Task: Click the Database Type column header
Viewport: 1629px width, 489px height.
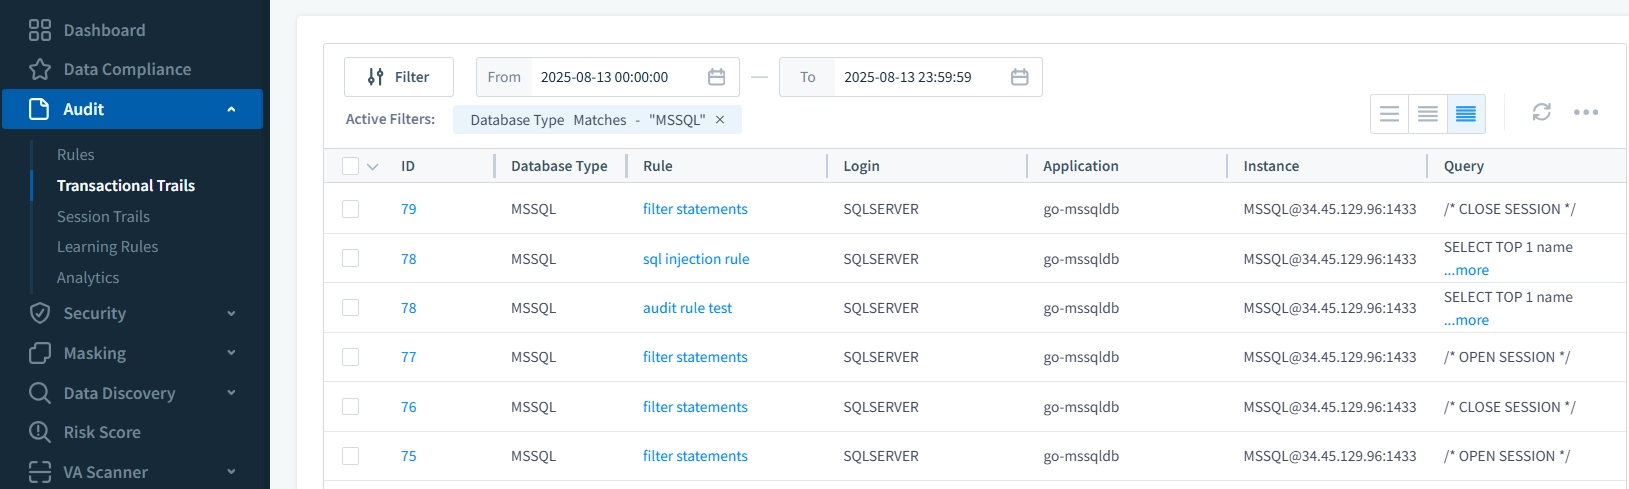Action: [559, 166]
